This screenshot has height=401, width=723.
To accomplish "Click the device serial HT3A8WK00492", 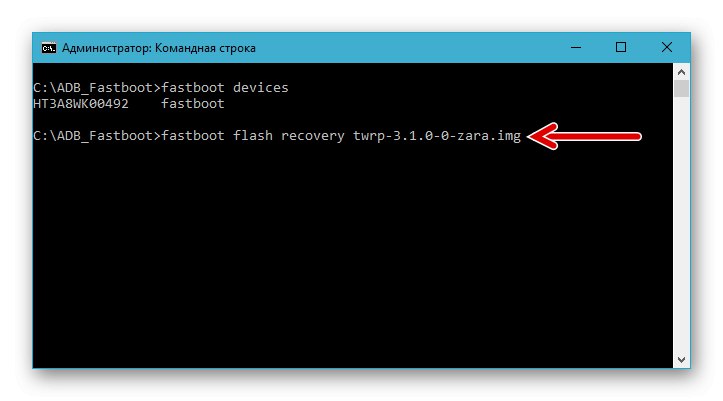I will tap(75, 103).
